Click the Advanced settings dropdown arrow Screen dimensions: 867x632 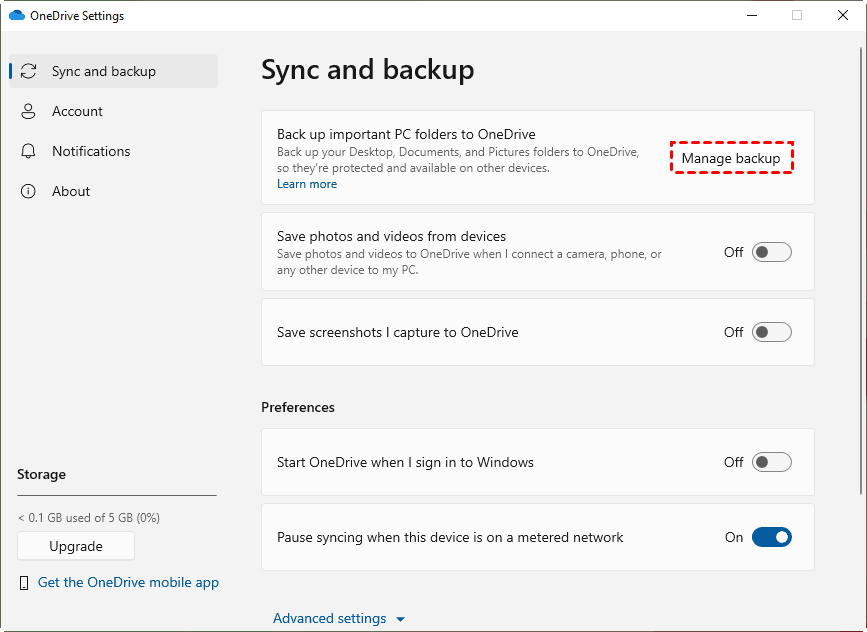pos(401,619)
